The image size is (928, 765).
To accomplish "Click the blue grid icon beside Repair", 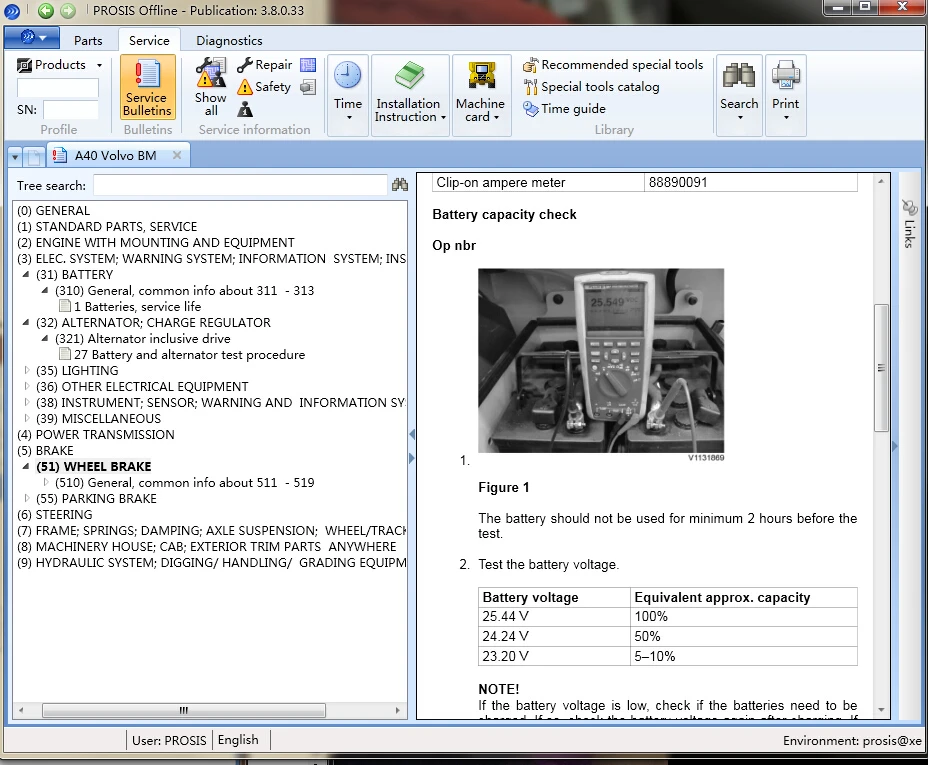I will point(308,65).
